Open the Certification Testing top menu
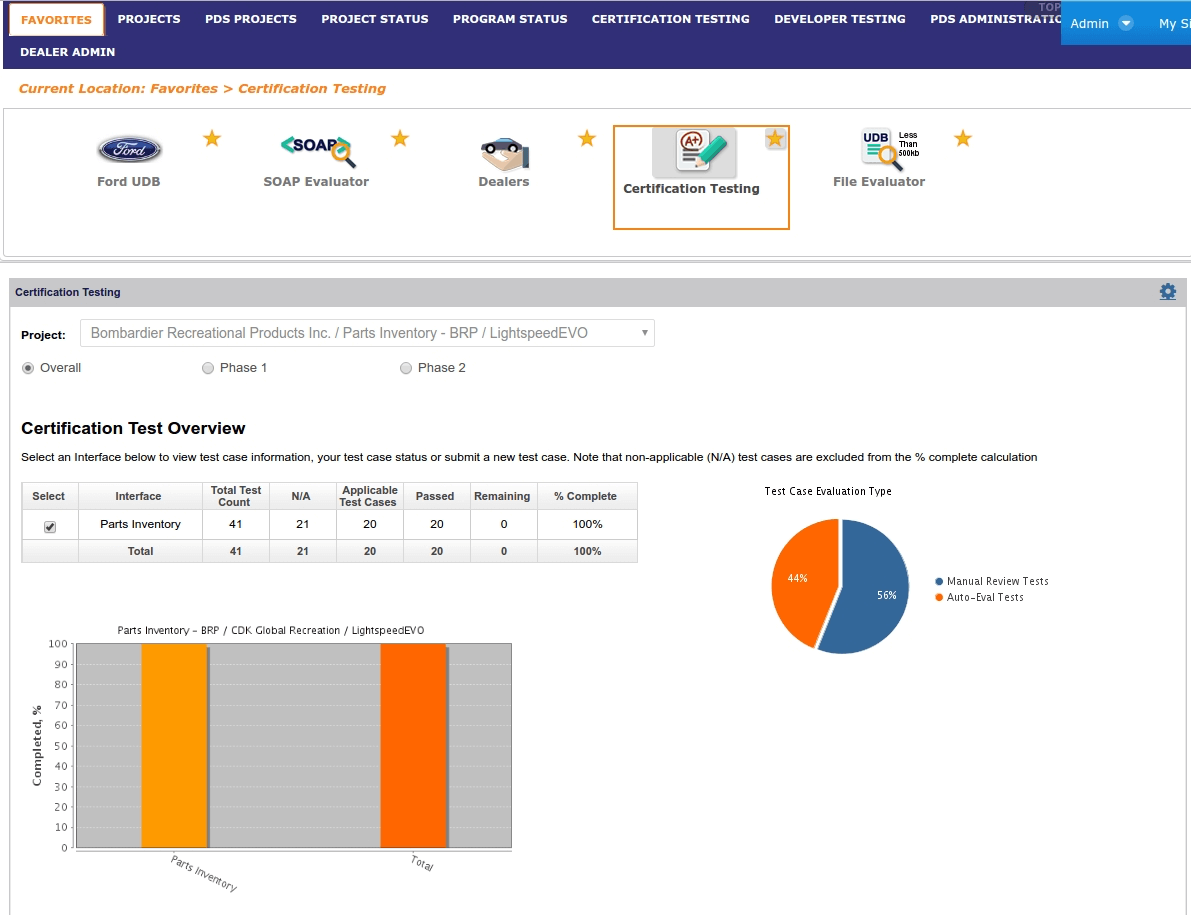 pos(671,19)
